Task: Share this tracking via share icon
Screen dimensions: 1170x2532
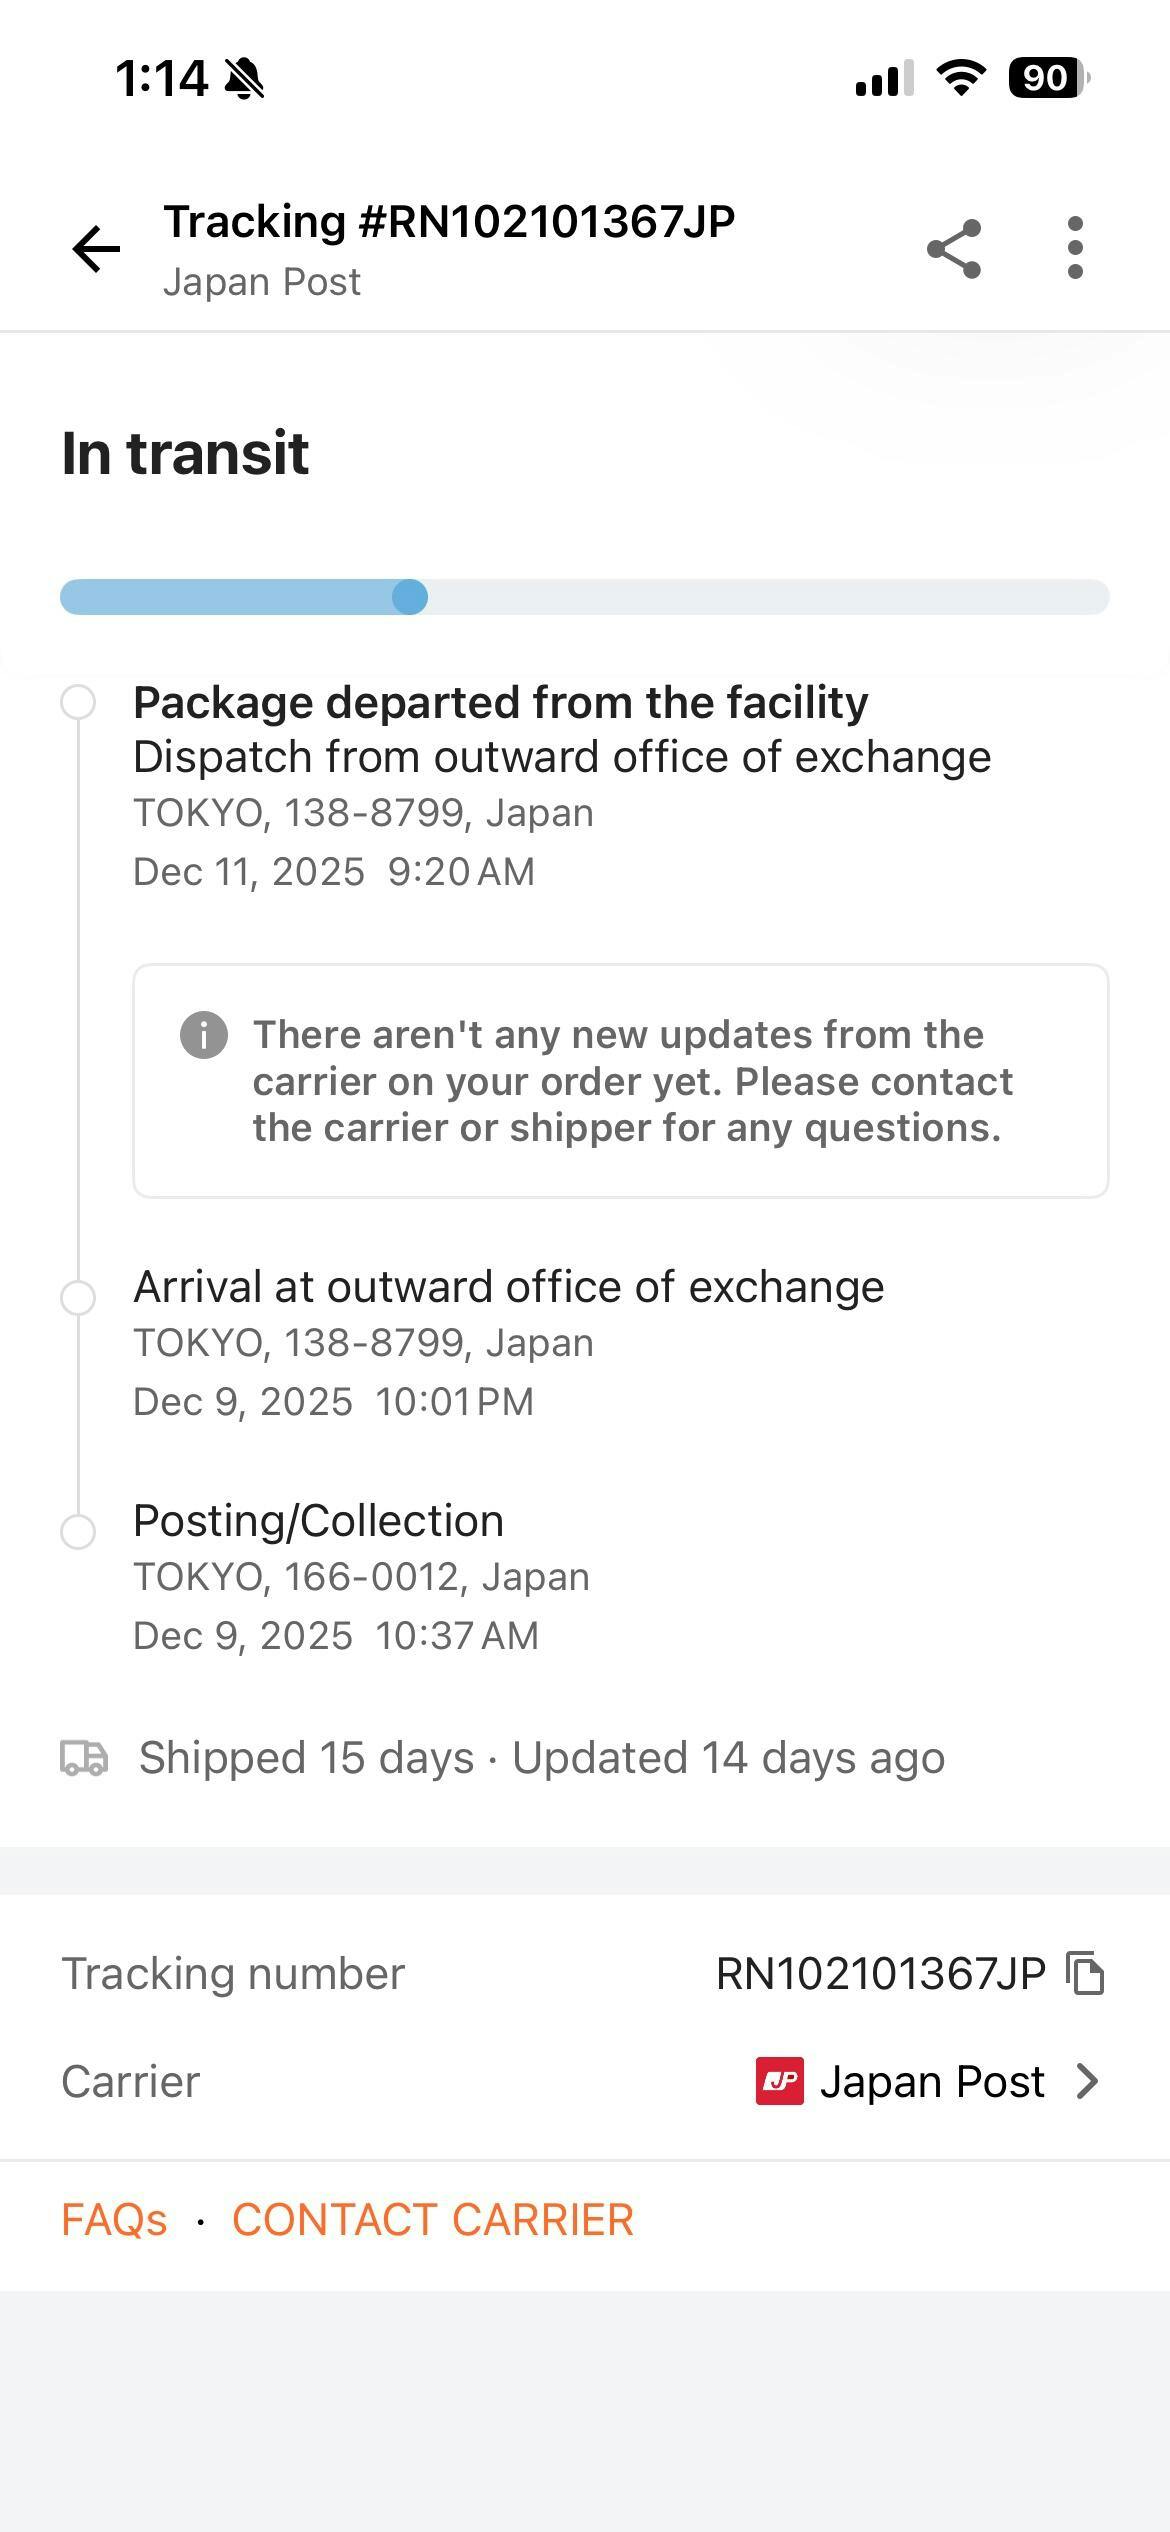Action: pos(954,248)
